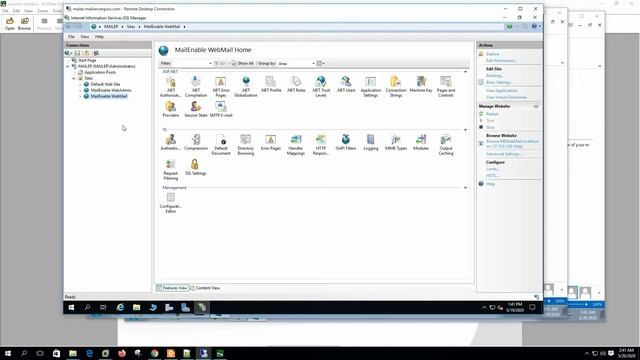
Task: Open the MIME Types feature
Action: [x=396, y=142]
